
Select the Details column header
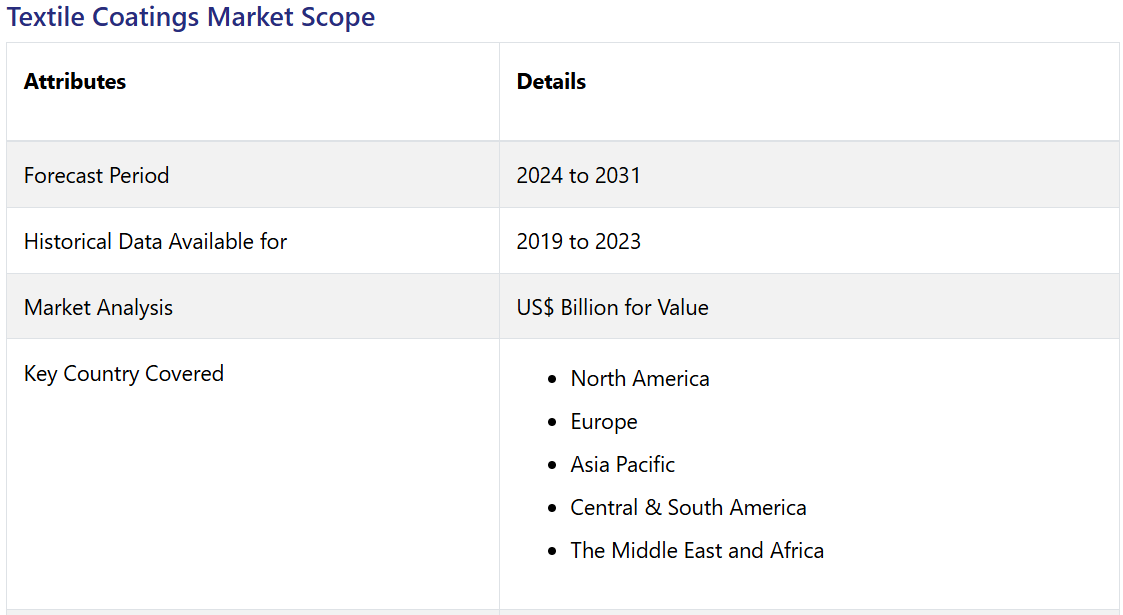(551, 82)
